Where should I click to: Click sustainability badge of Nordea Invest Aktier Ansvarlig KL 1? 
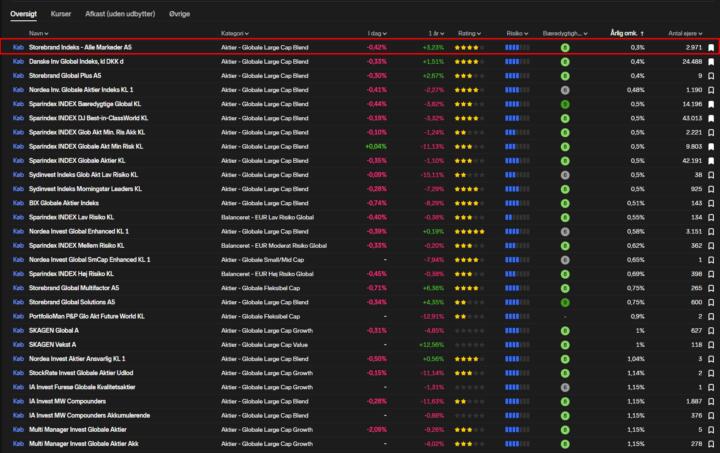click(565, 359)
